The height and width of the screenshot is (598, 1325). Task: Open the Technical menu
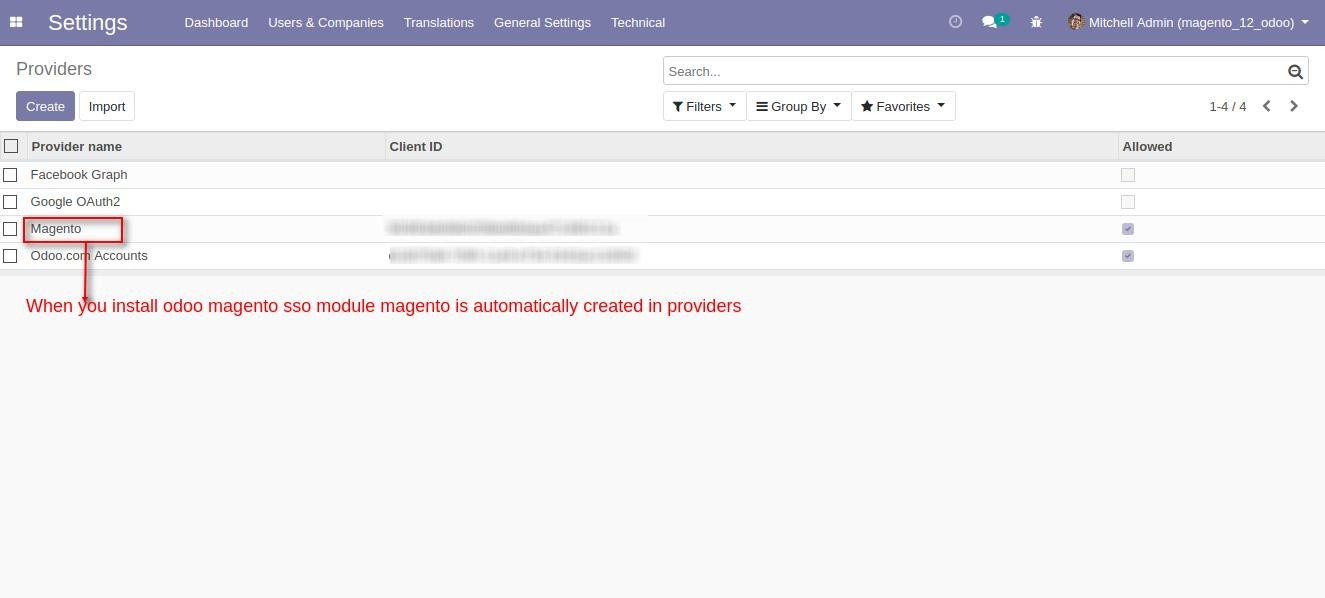point(638,22)
